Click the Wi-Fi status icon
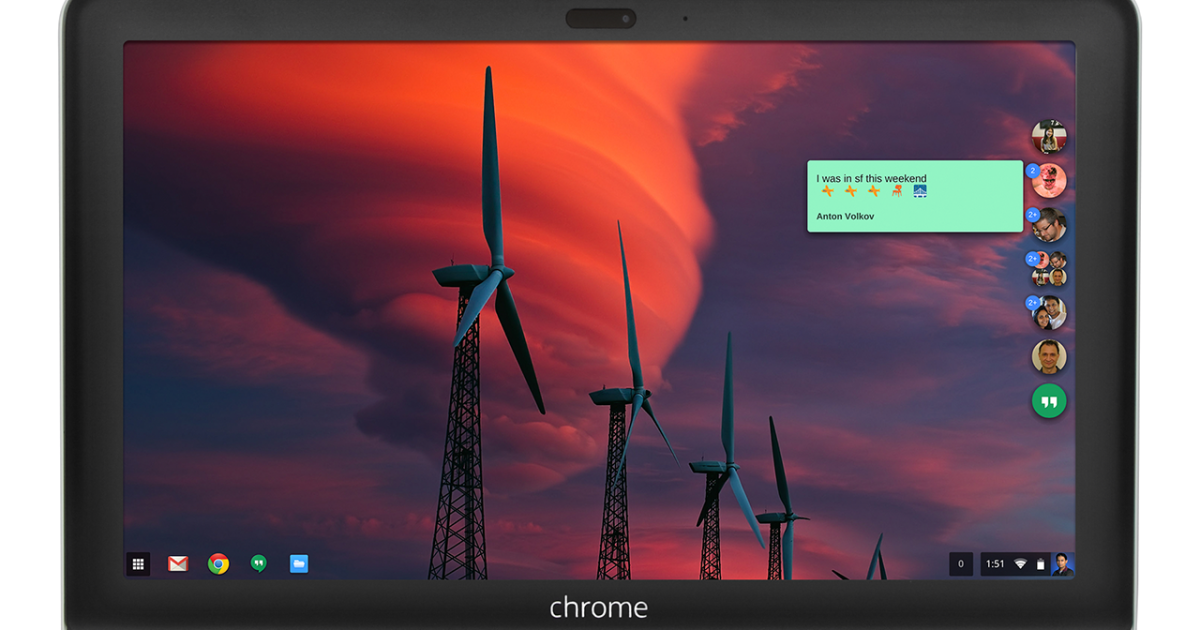The image size is (1200, 630). (x=1020, y=564)
